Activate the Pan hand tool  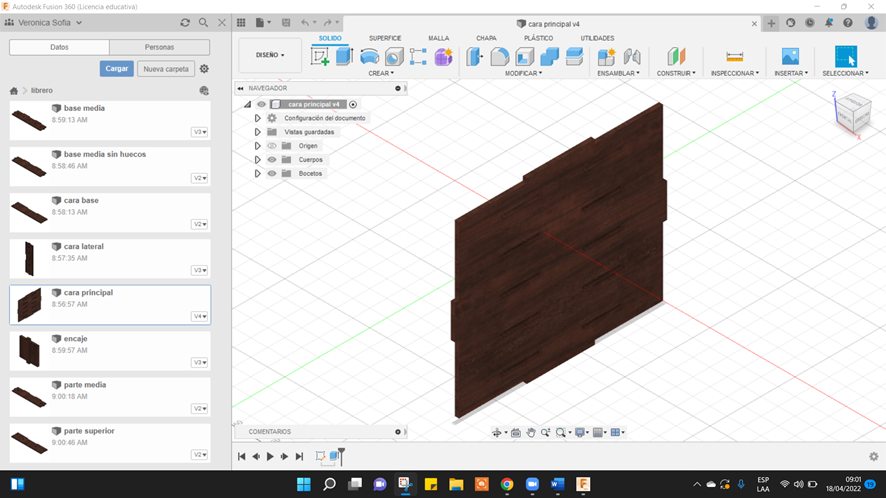[x=531, y=433]
